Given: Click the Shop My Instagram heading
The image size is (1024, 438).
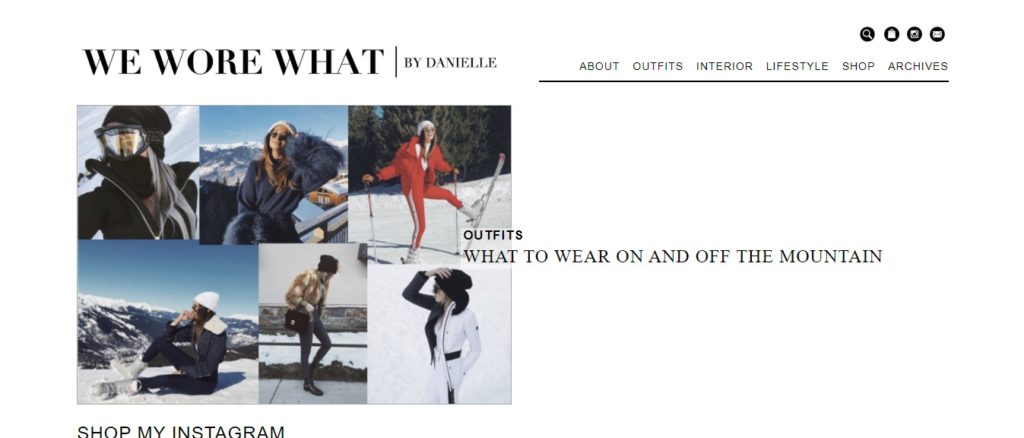Looking at the screenshot, I should (x=181, y=431).
